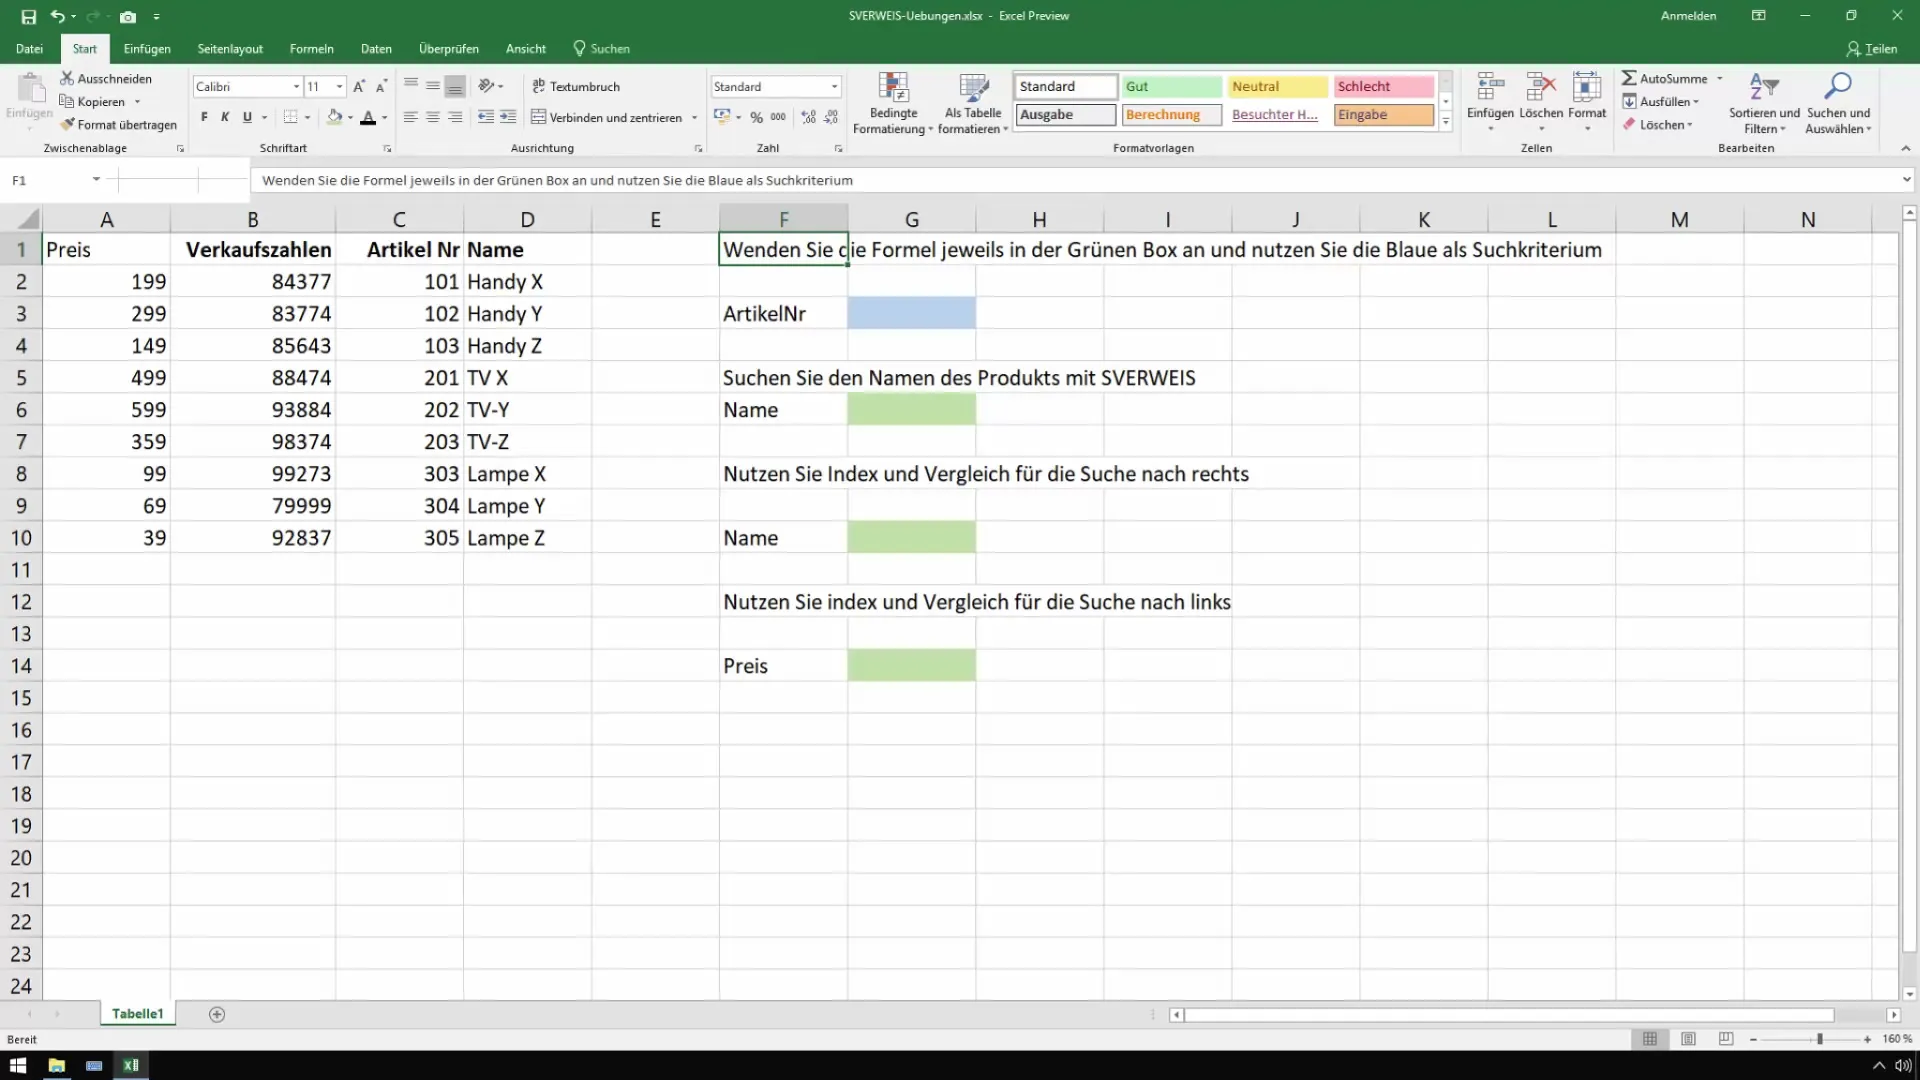Expand Verbinden und zentrieren options arrow
Viewport: 1920px width, 1080px height.
pyautogui.click(x=694, y=117)
